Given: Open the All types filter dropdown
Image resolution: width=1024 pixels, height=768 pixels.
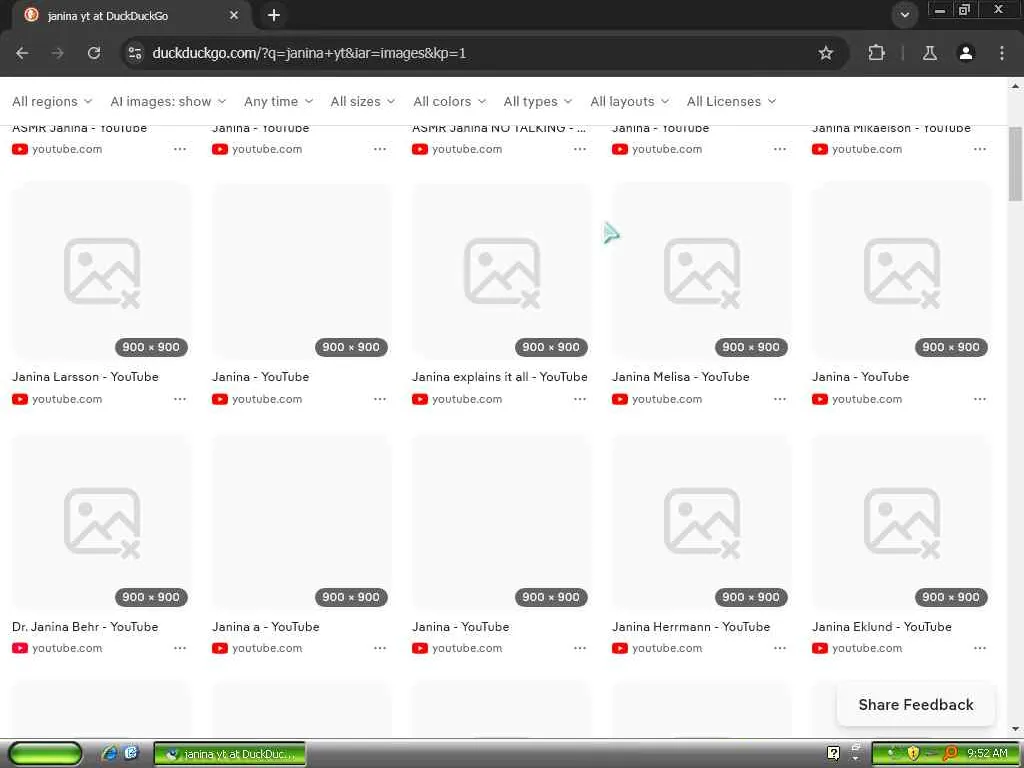Looking at the screenshot, I should click(x=537, y=101).
